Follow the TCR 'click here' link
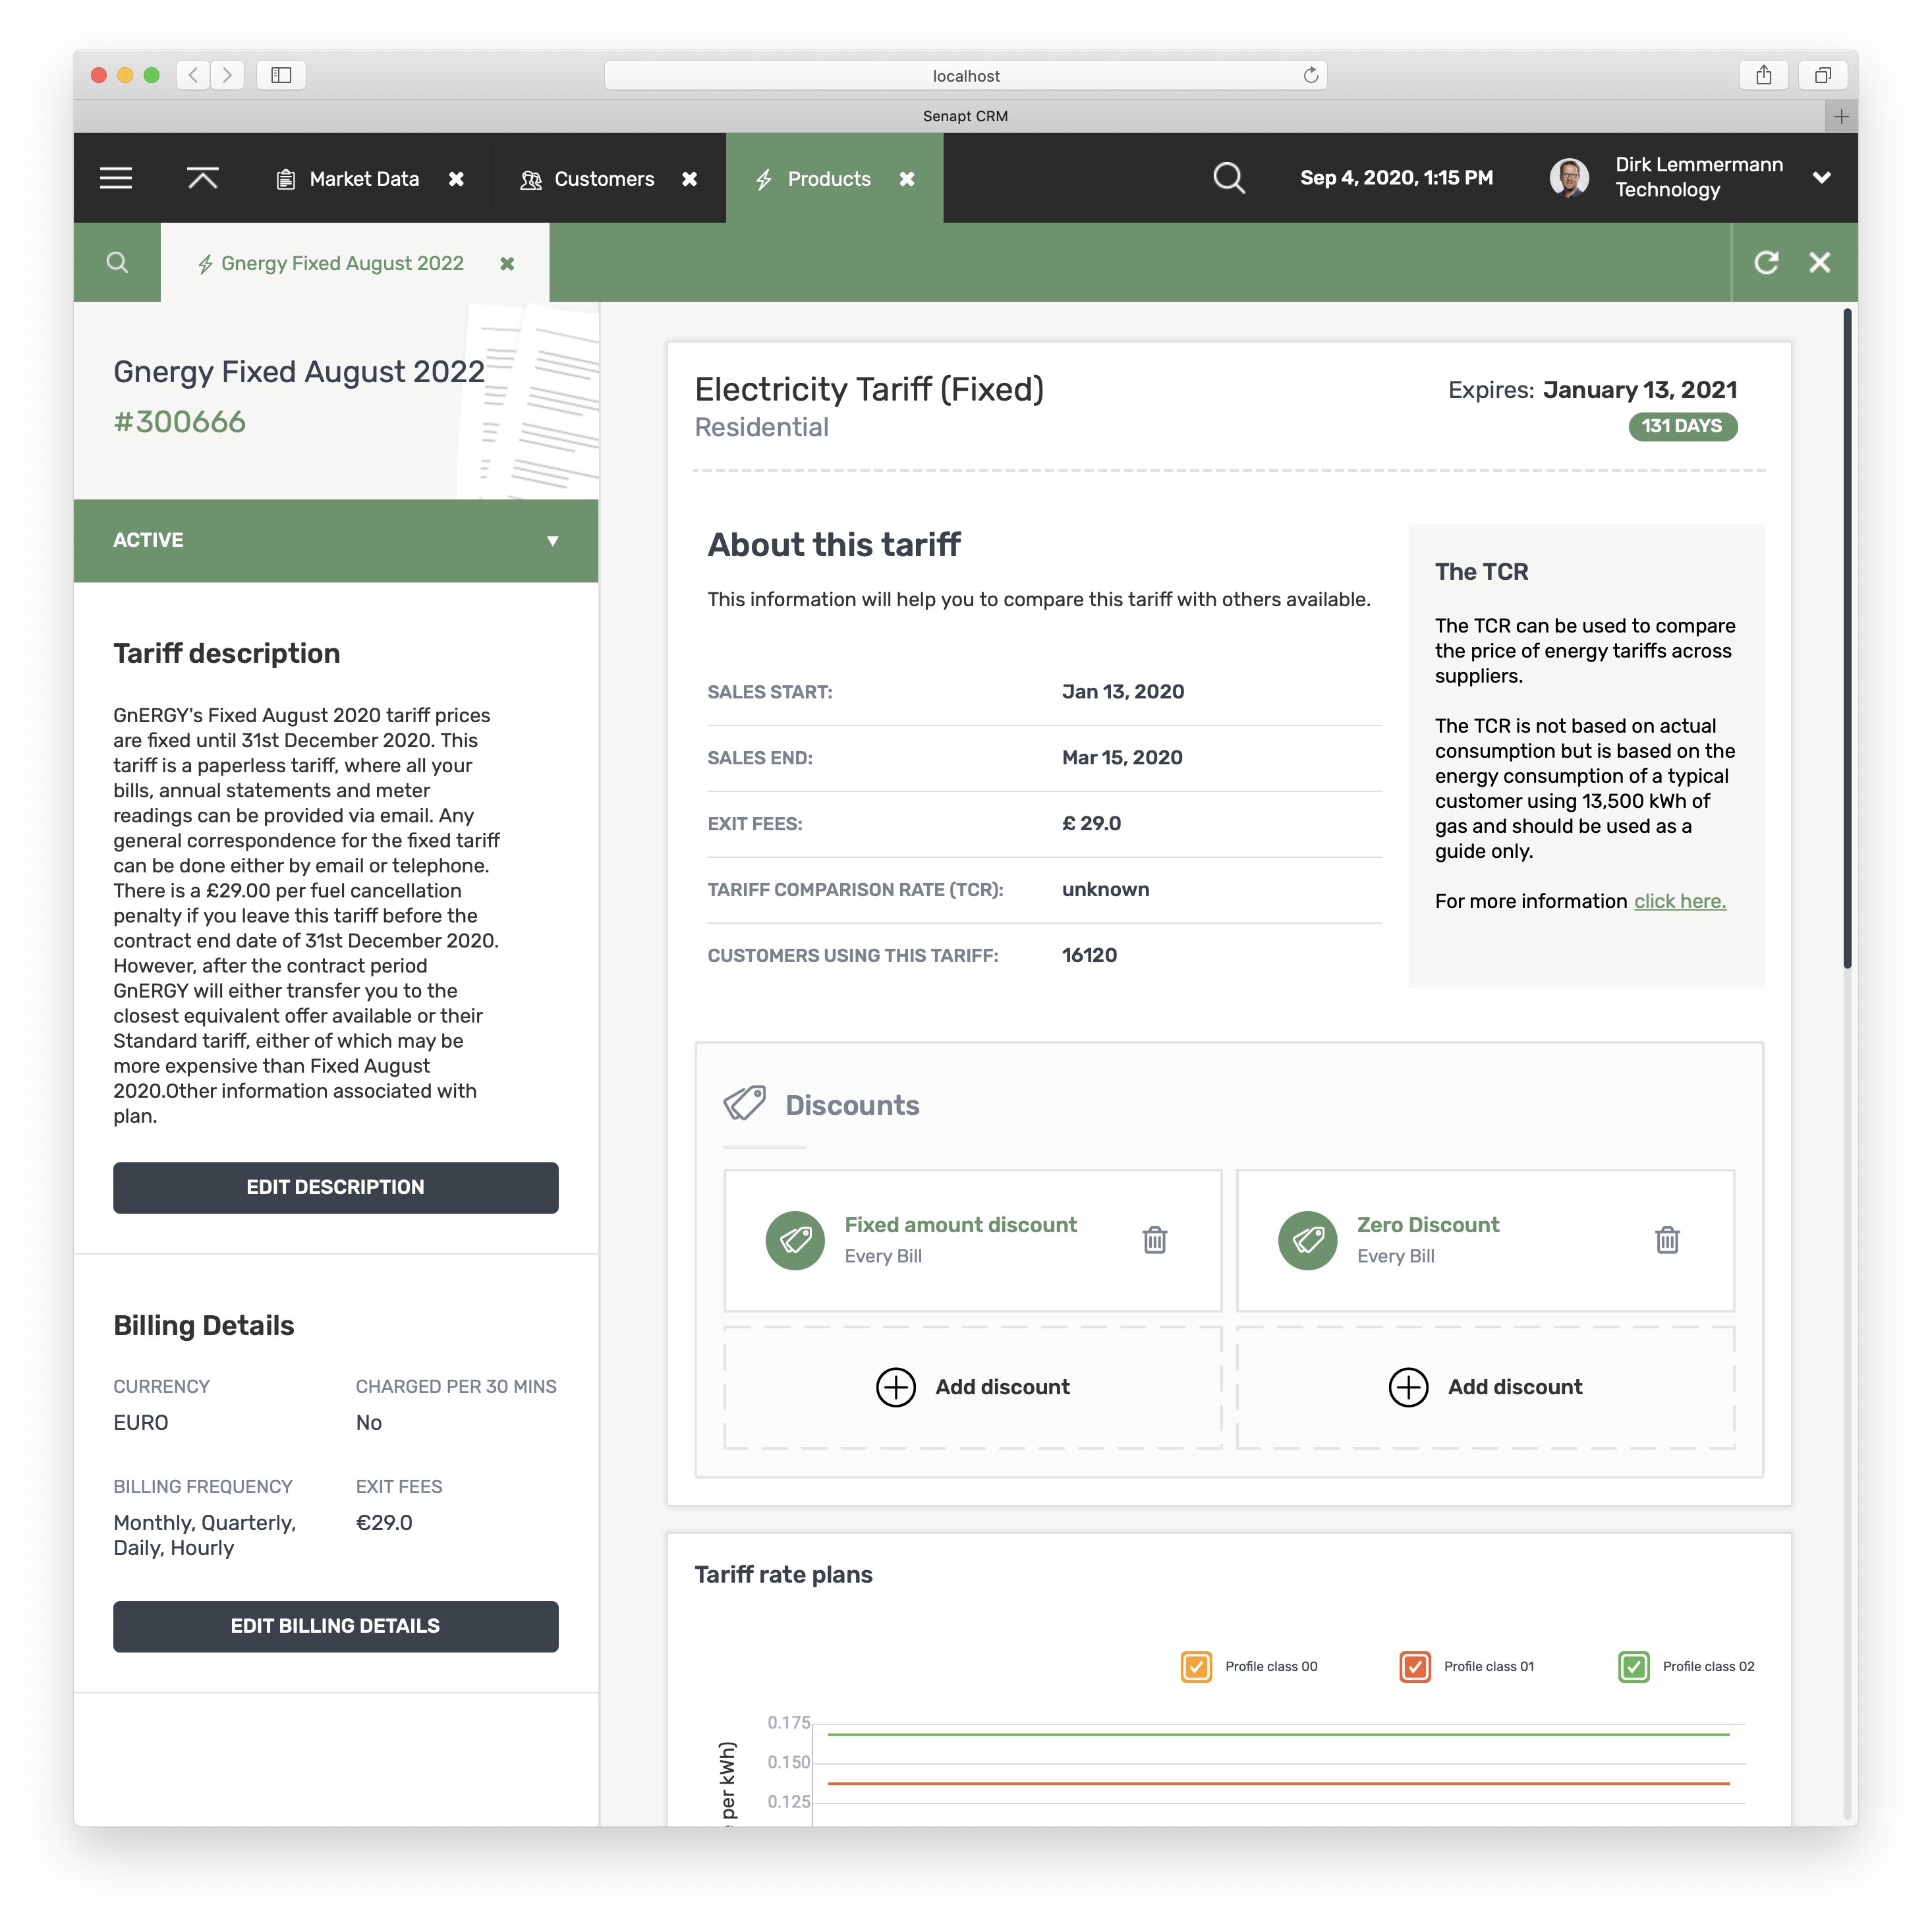The height and width of the screenshot is (1924, 1932). point(1679,901)
